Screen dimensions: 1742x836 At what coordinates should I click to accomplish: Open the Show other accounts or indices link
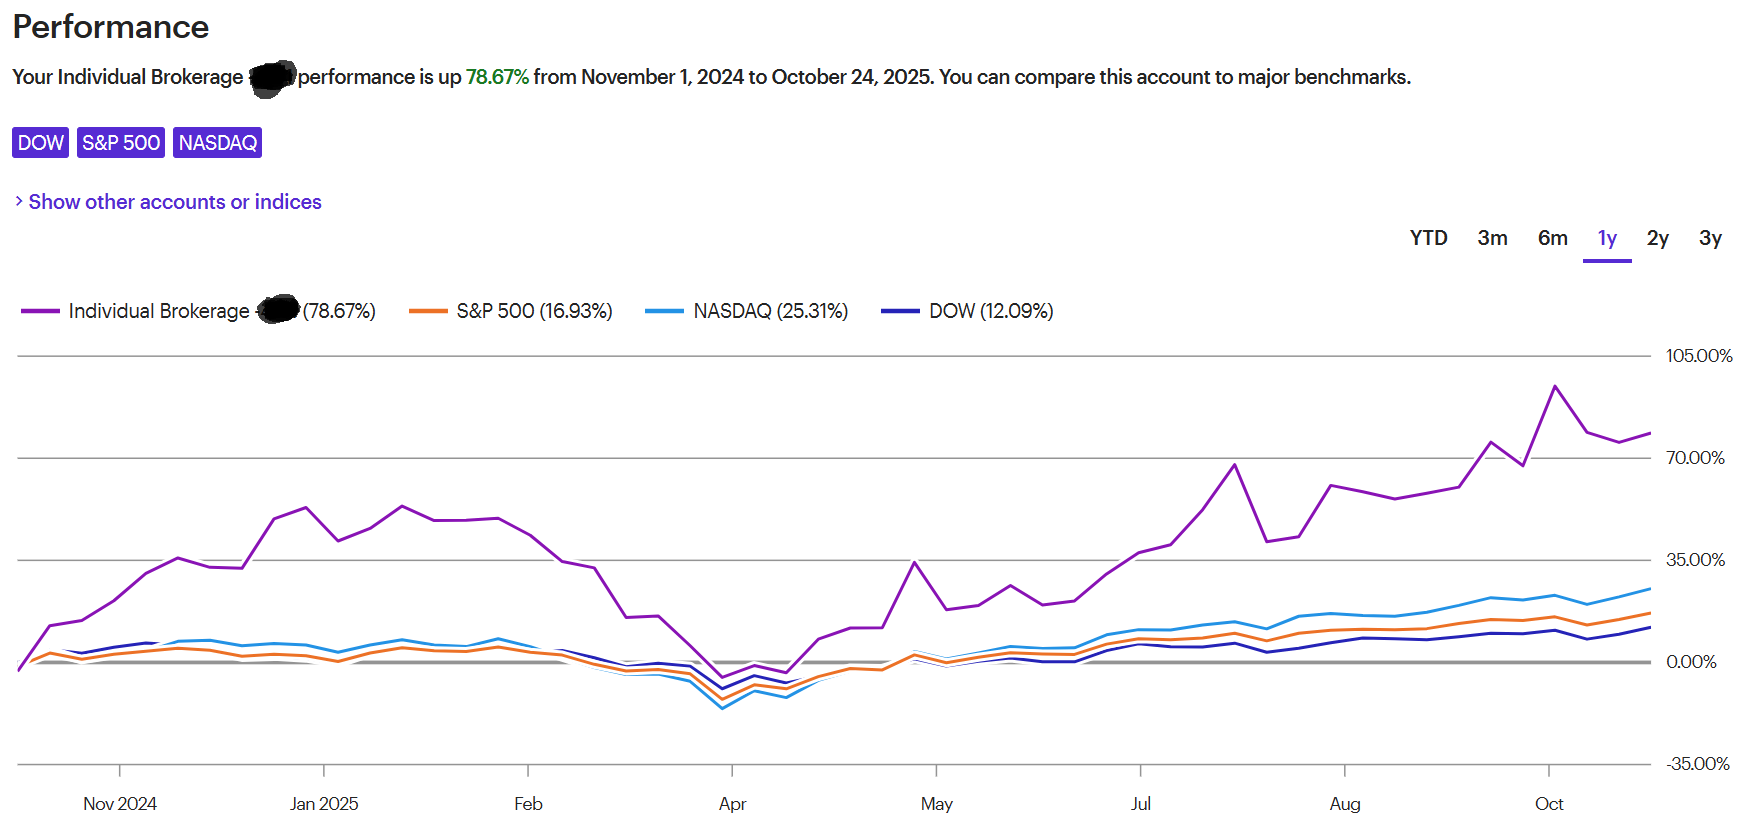coord(175,202)
